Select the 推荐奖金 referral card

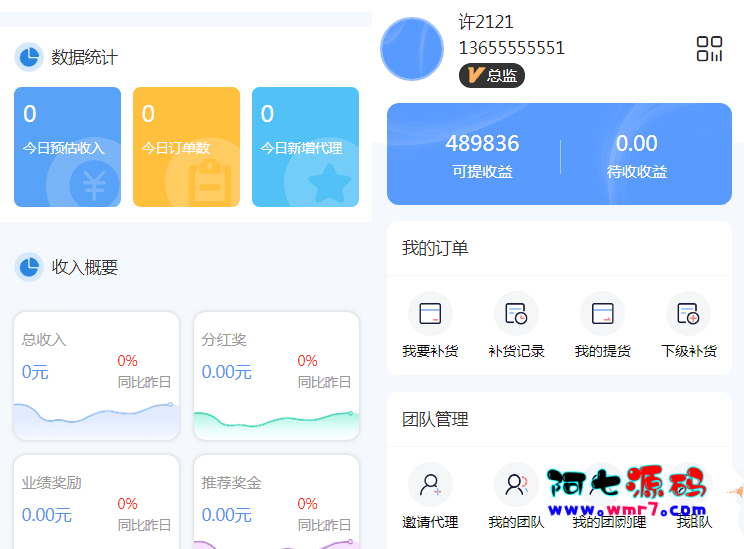click(x=277, y=502)
